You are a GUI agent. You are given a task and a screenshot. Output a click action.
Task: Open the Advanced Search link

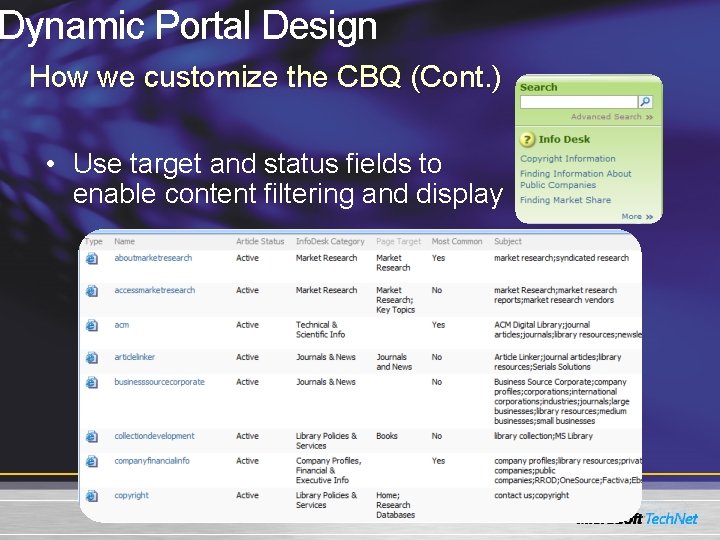[612, 117]
